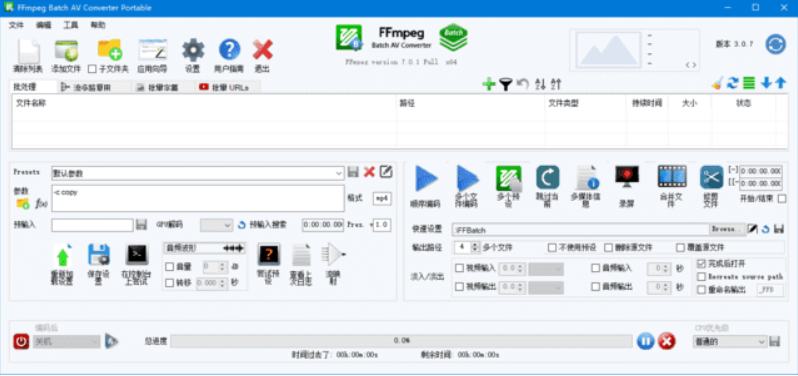This screenshot has height=376, width=798.
Task: Open the application wizard icon
Action: coord(153,50)
